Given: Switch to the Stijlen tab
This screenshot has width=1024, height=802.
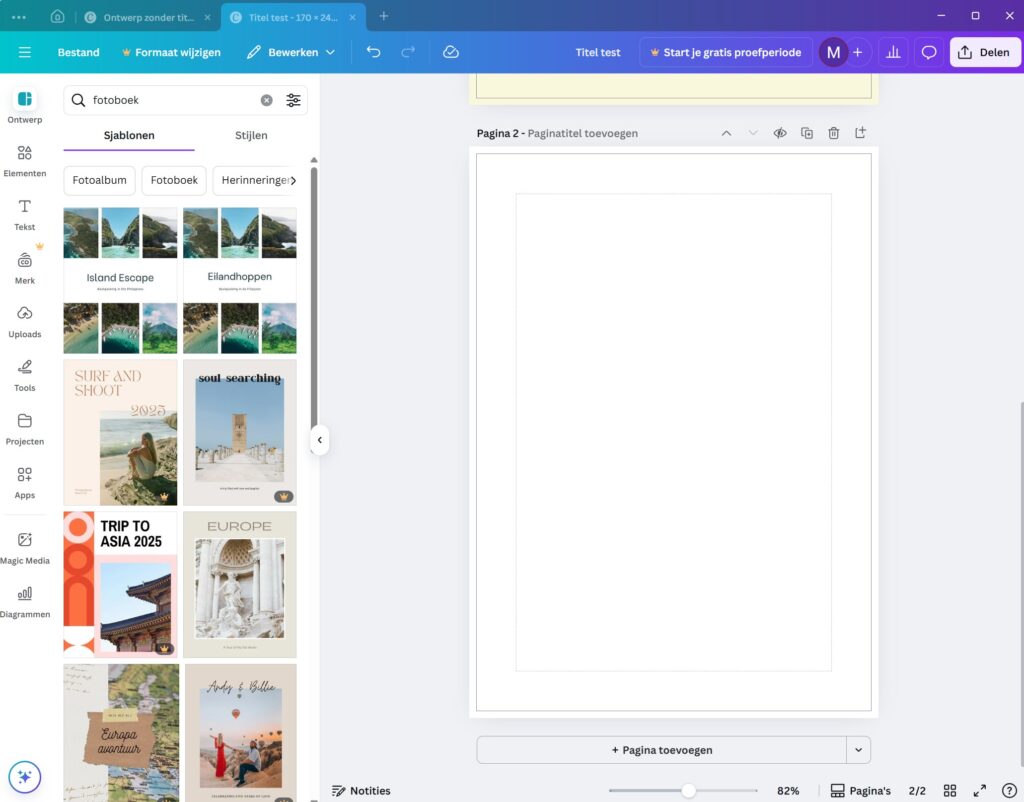Looking at the screenshot, I should coord(251,135).
